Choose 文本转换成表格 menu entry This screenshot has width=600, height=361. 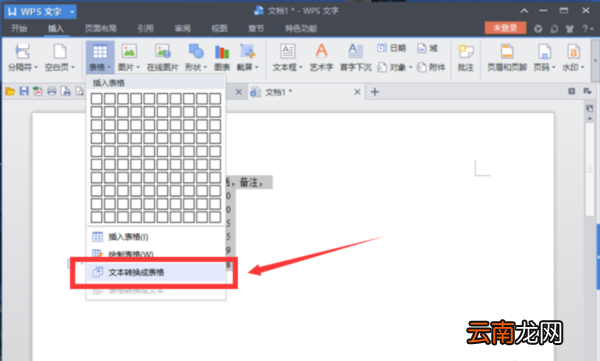pos(156,272)
